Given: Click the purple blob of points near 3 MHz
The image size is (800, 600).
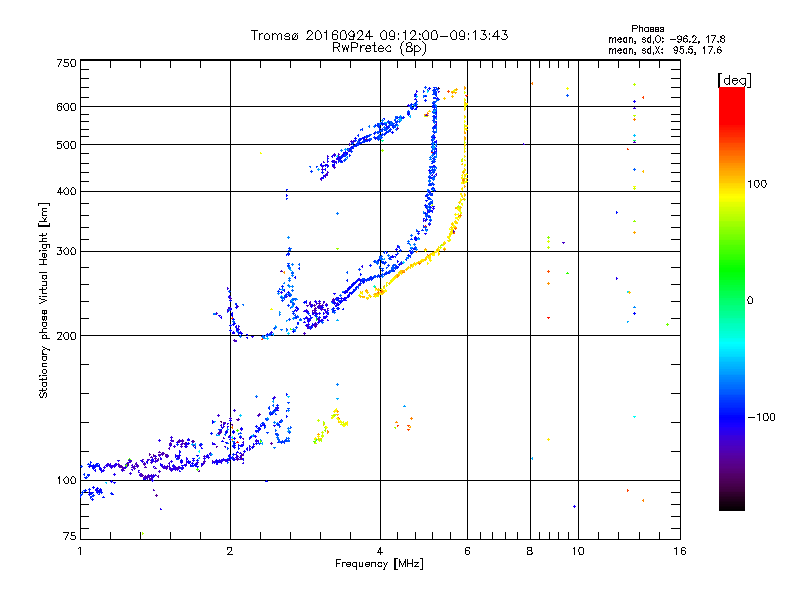Looking at the screenshot, I should (316, 314).
